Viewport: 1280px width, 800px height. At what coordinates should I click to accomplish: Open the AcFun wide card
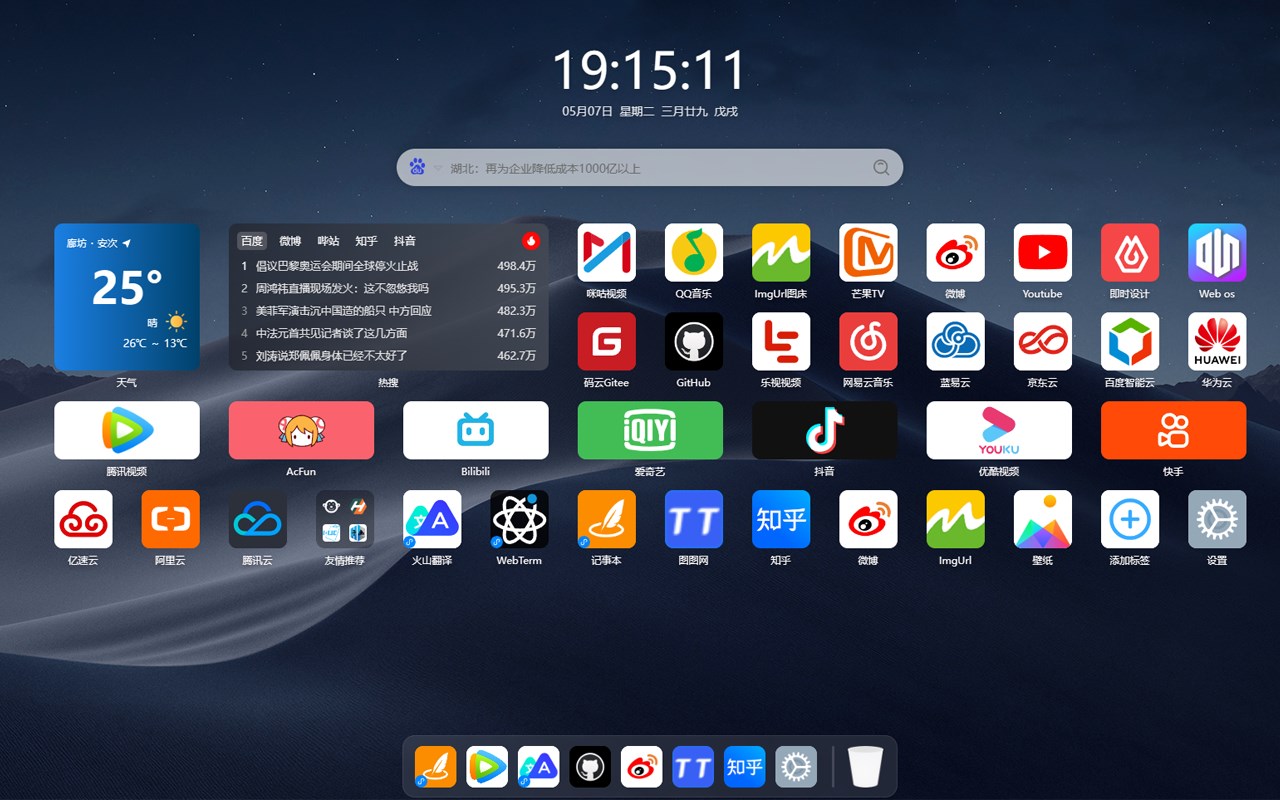pos(301,430)
